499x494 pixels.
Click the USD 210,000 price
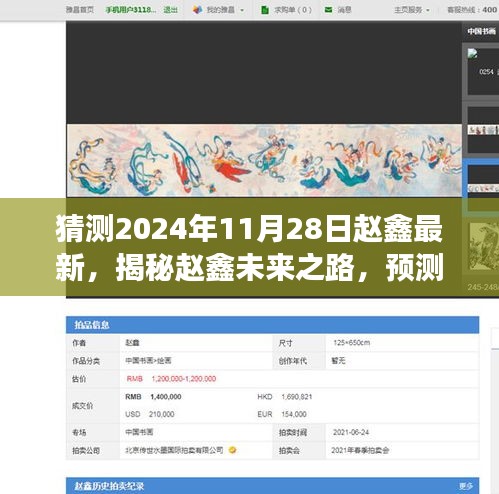point(150,414)
